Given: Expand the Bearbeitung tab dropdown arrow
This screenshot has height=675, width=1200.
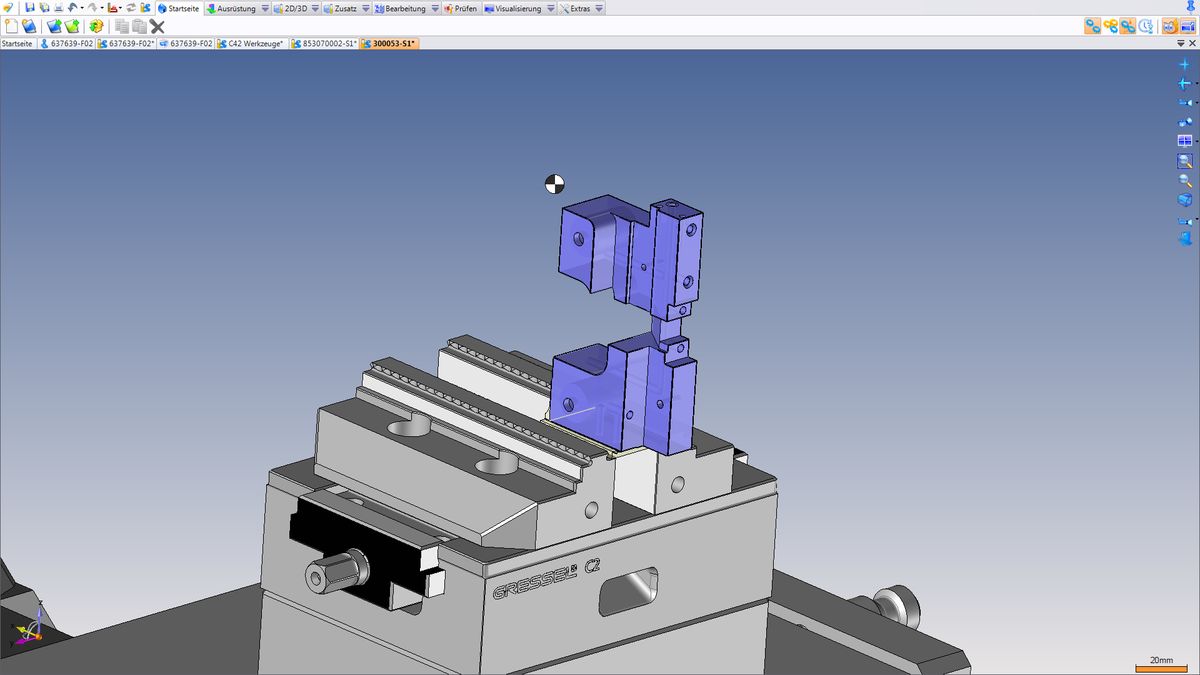Looking at the screenshot, I should 435,9.
